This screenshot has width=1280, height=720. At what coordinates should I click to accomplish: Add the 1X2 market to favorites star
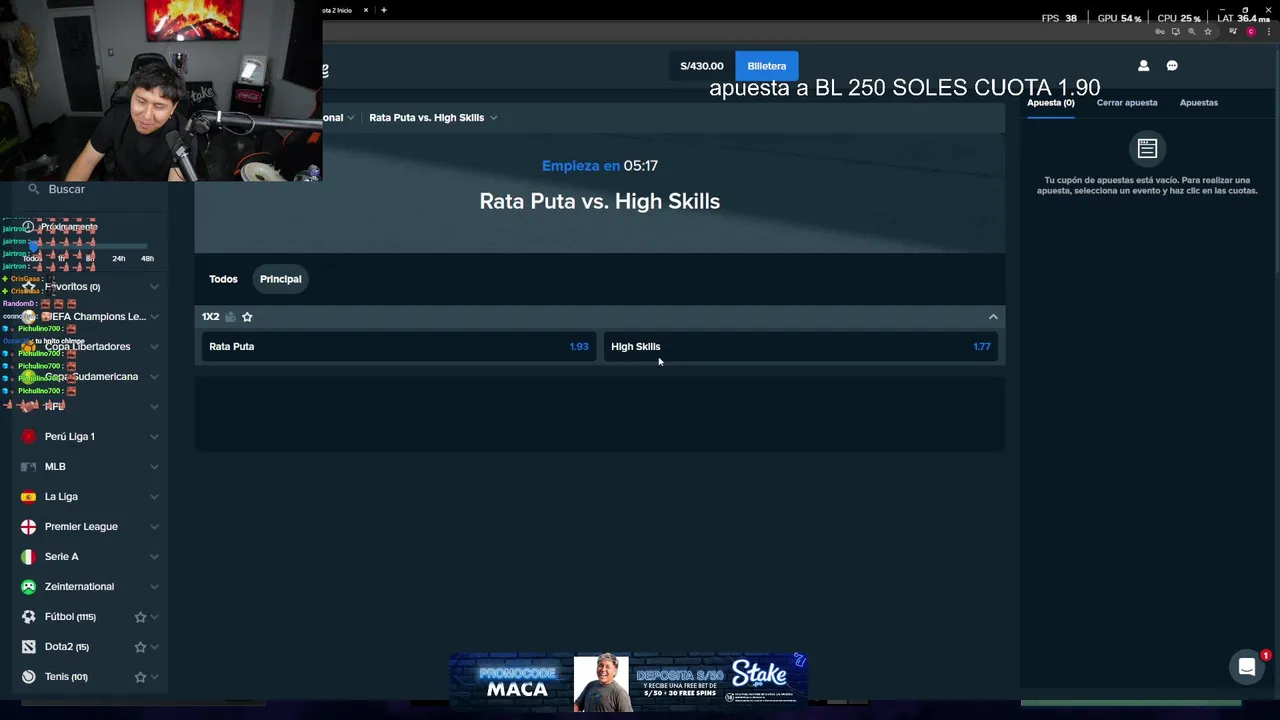tap(247, 317)
